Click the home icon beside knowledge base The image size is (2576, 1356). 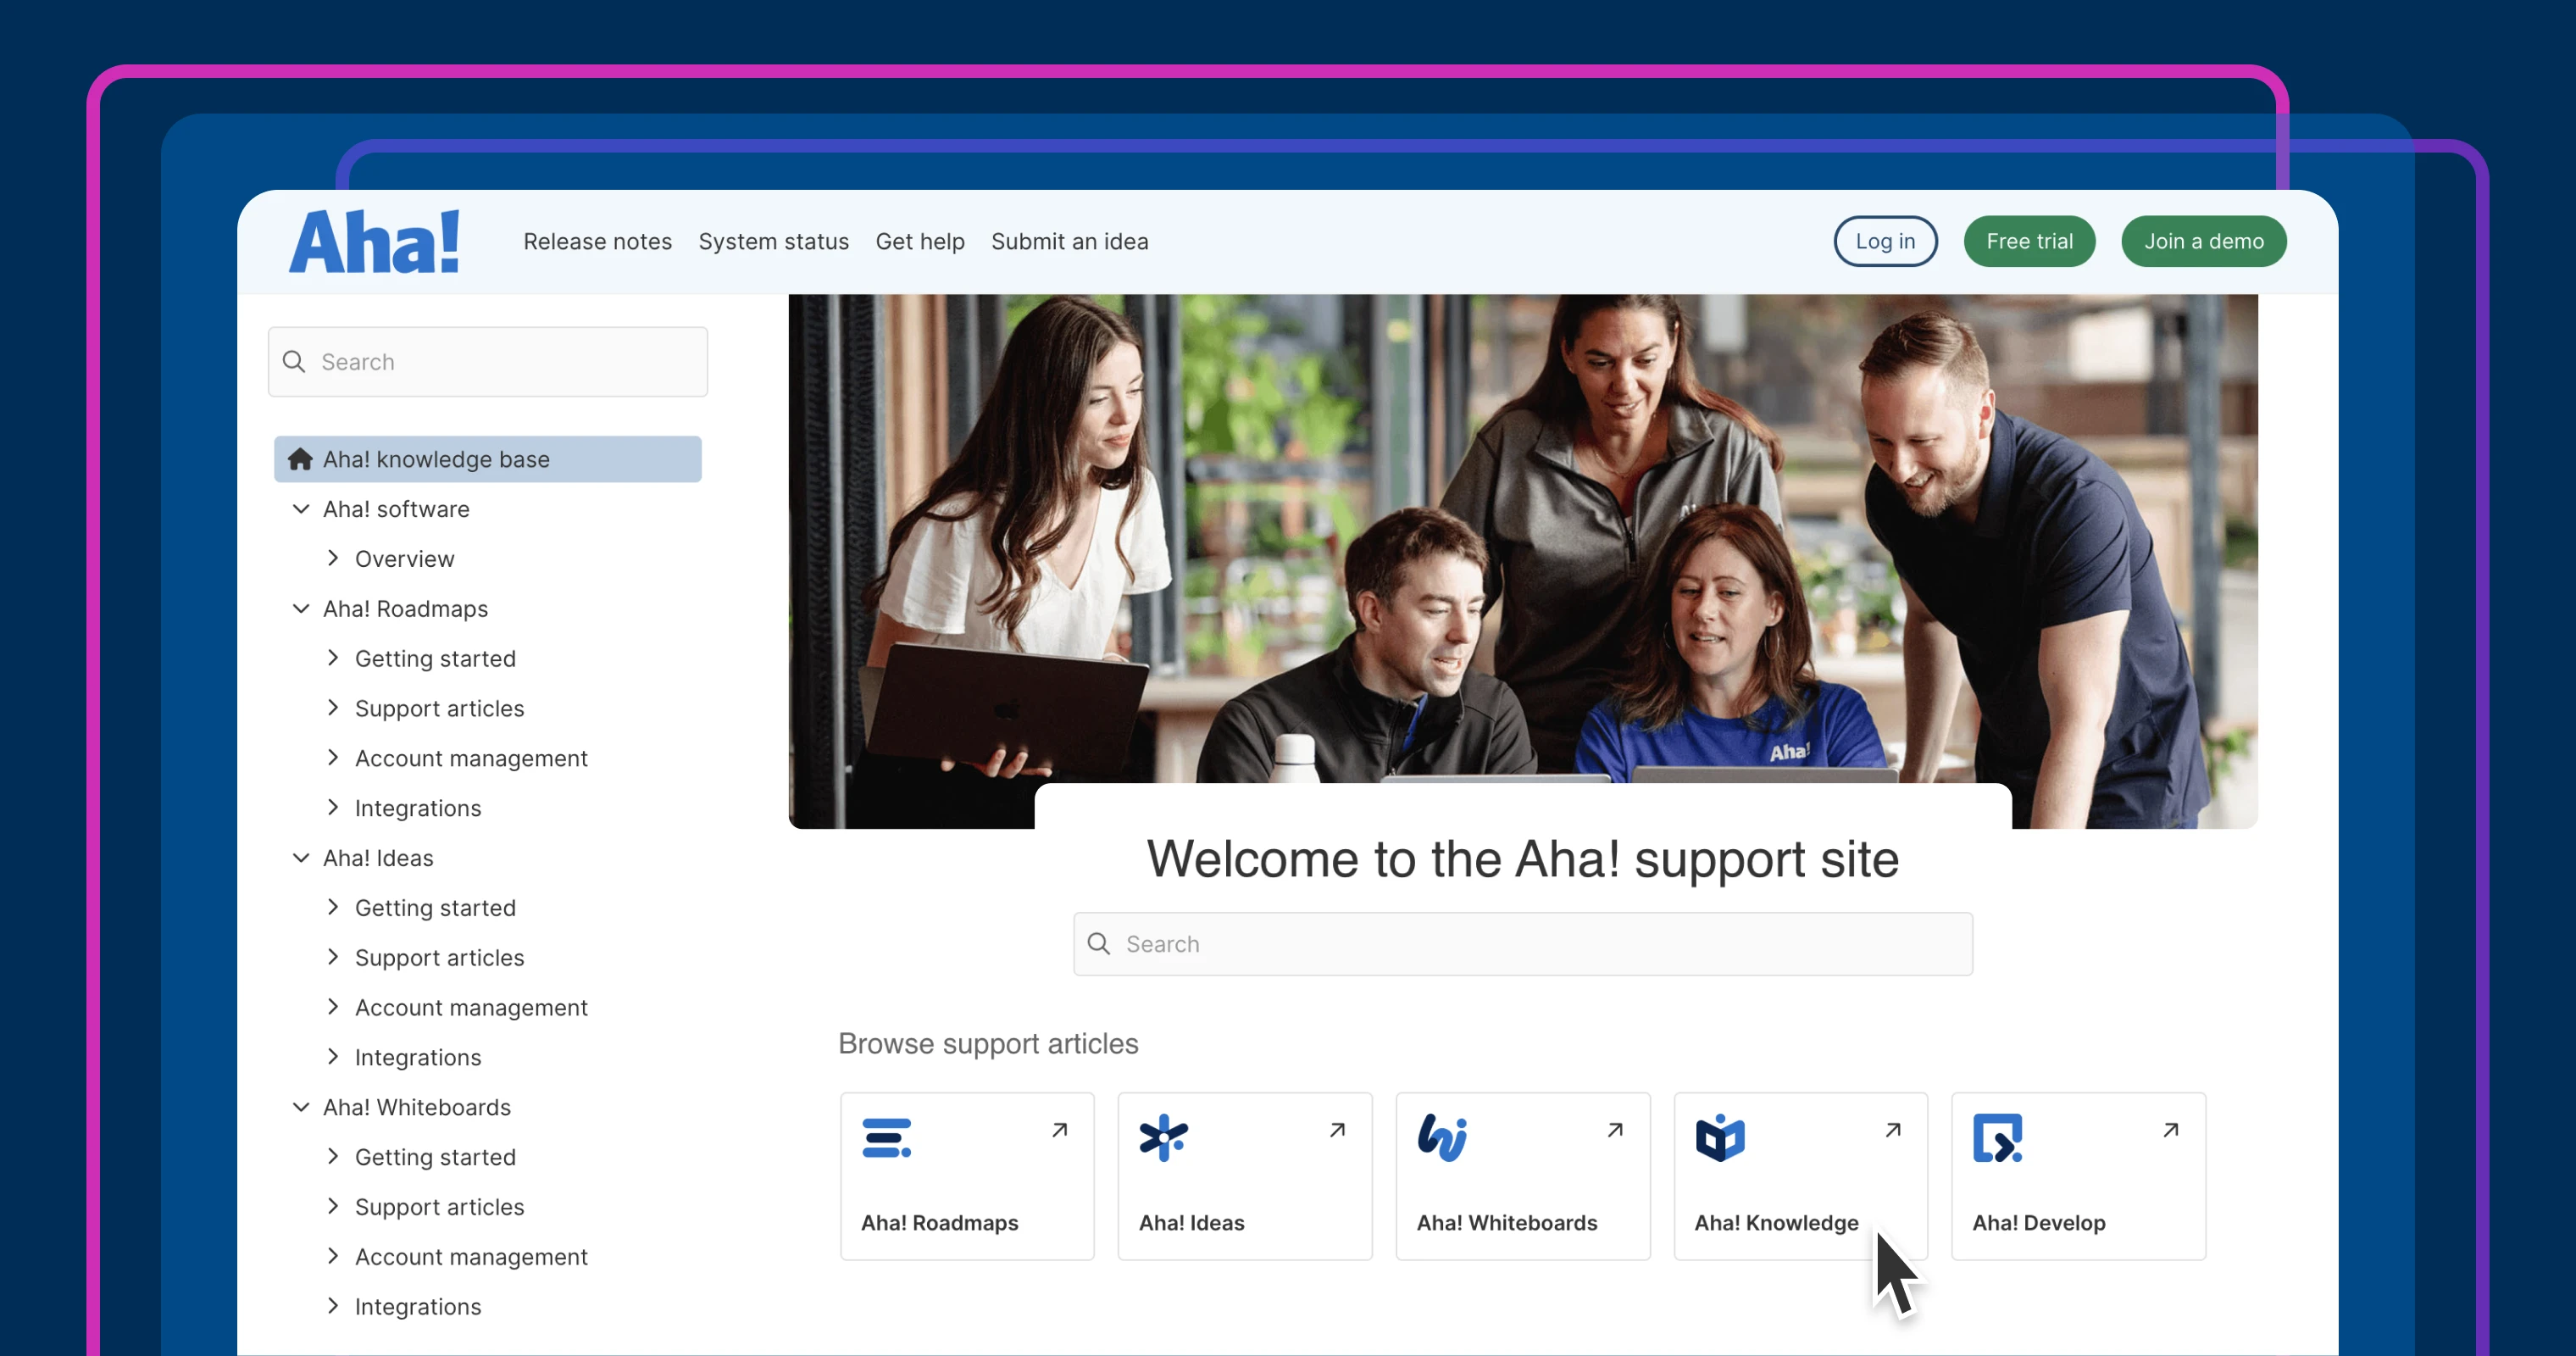(300, 459)
